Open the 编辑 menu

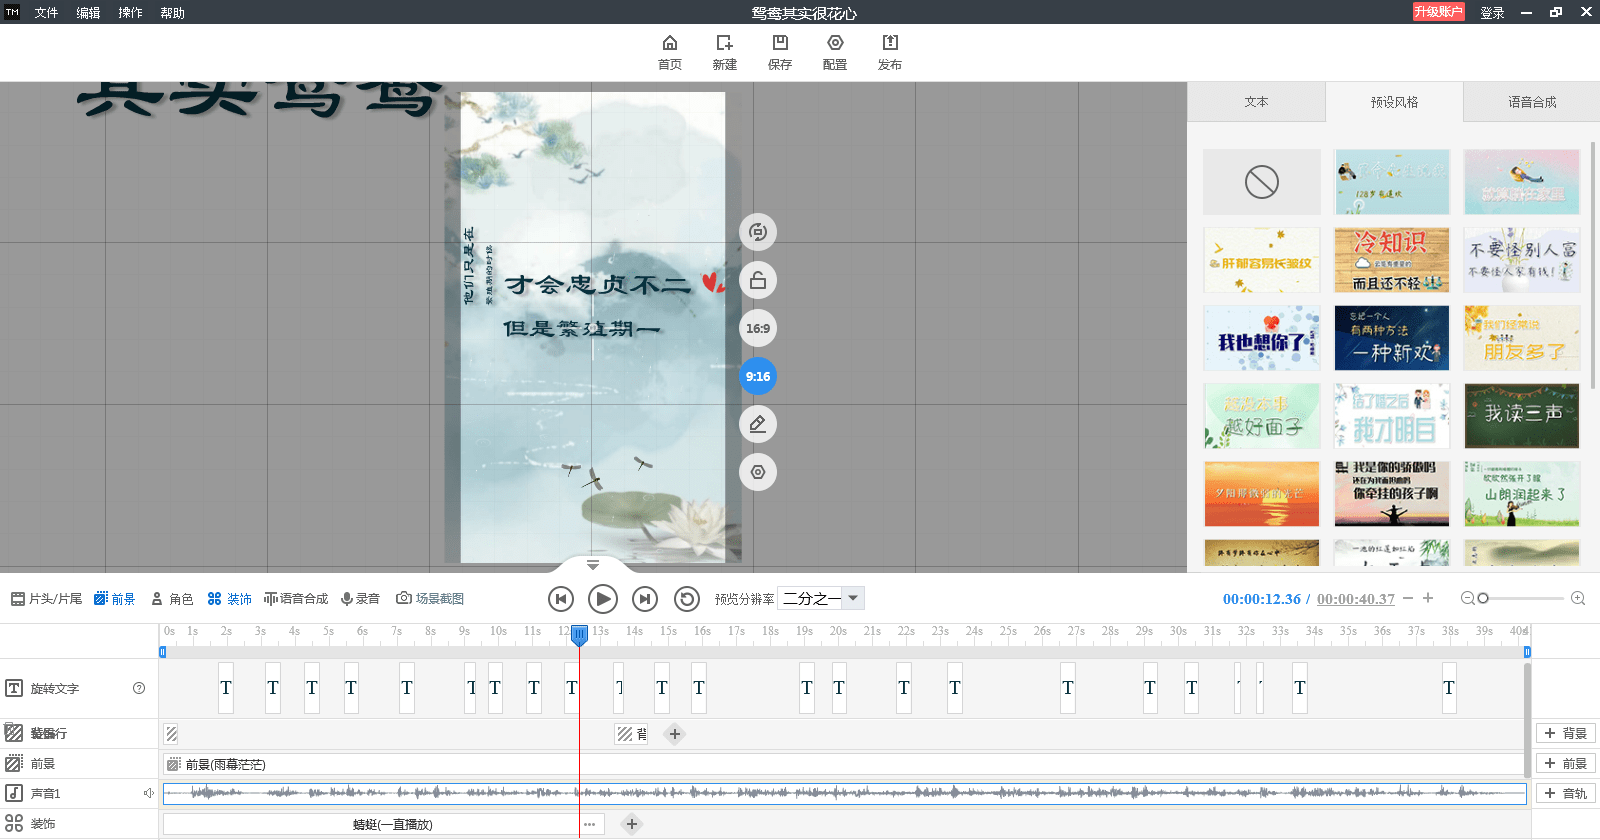tap(88, 13)
